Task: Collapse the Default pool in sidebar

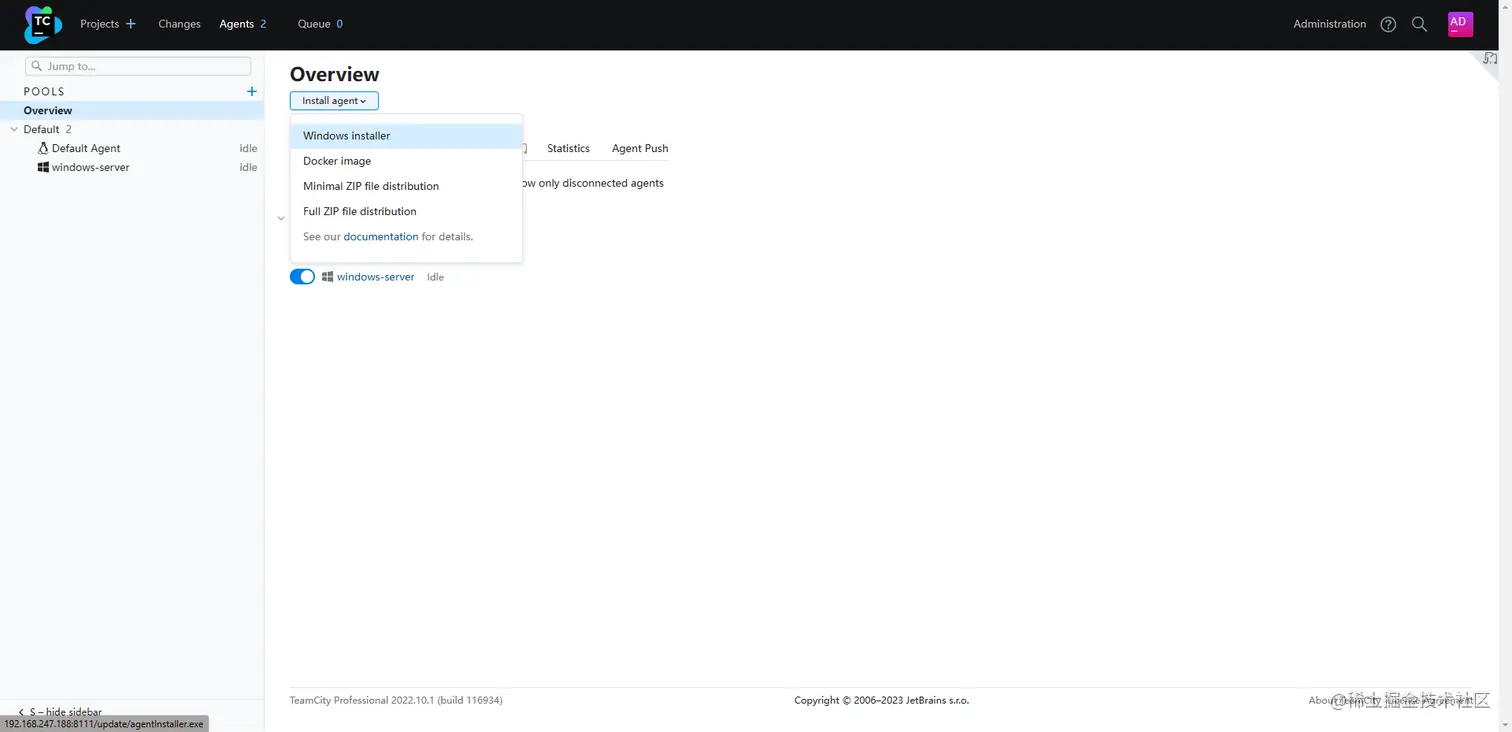Action: coord(14,129)
